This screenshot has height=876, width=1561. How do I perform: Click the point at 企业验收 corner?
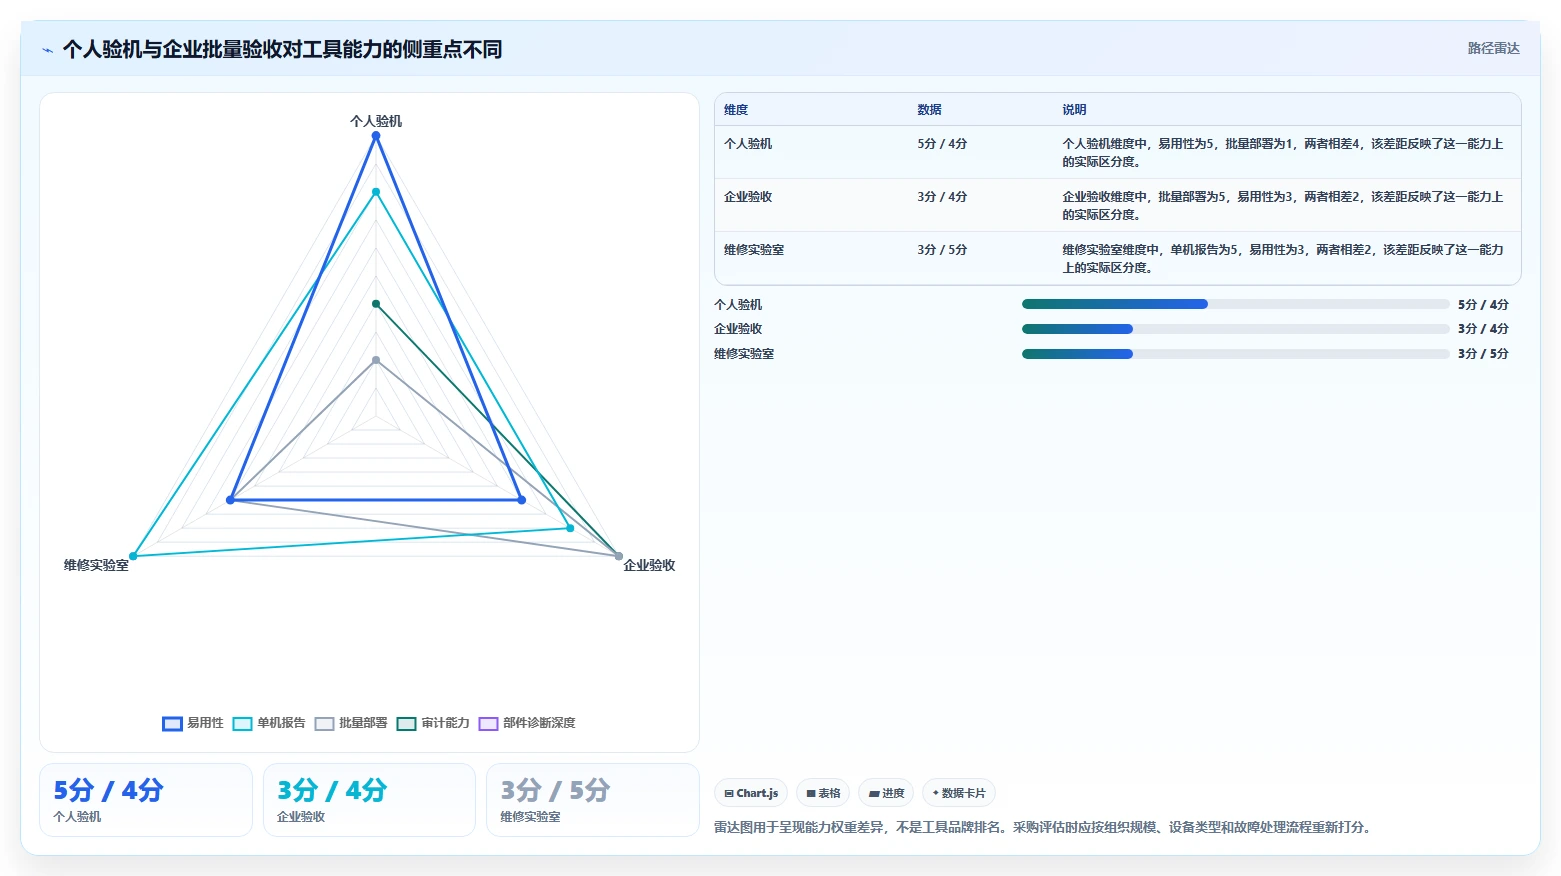pos(618,556)
